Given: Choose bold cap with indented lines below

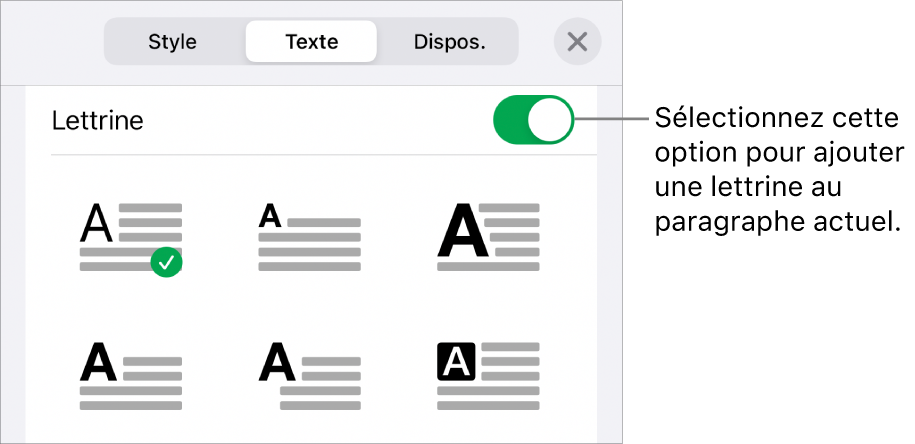Looking at the screenshot, I should 310,374.
